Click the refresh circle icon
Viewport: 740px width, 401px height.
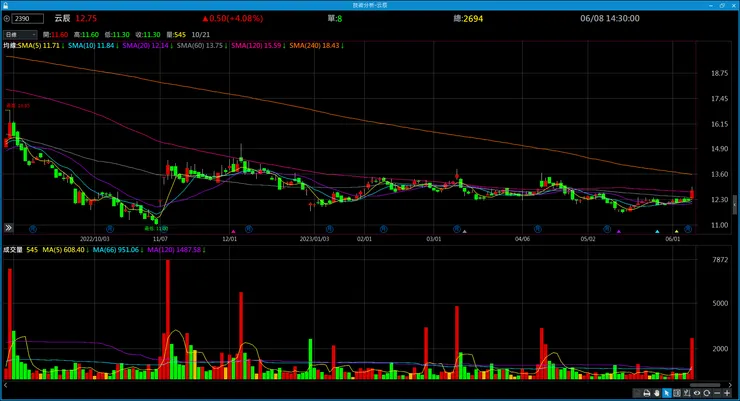(706, 393)
